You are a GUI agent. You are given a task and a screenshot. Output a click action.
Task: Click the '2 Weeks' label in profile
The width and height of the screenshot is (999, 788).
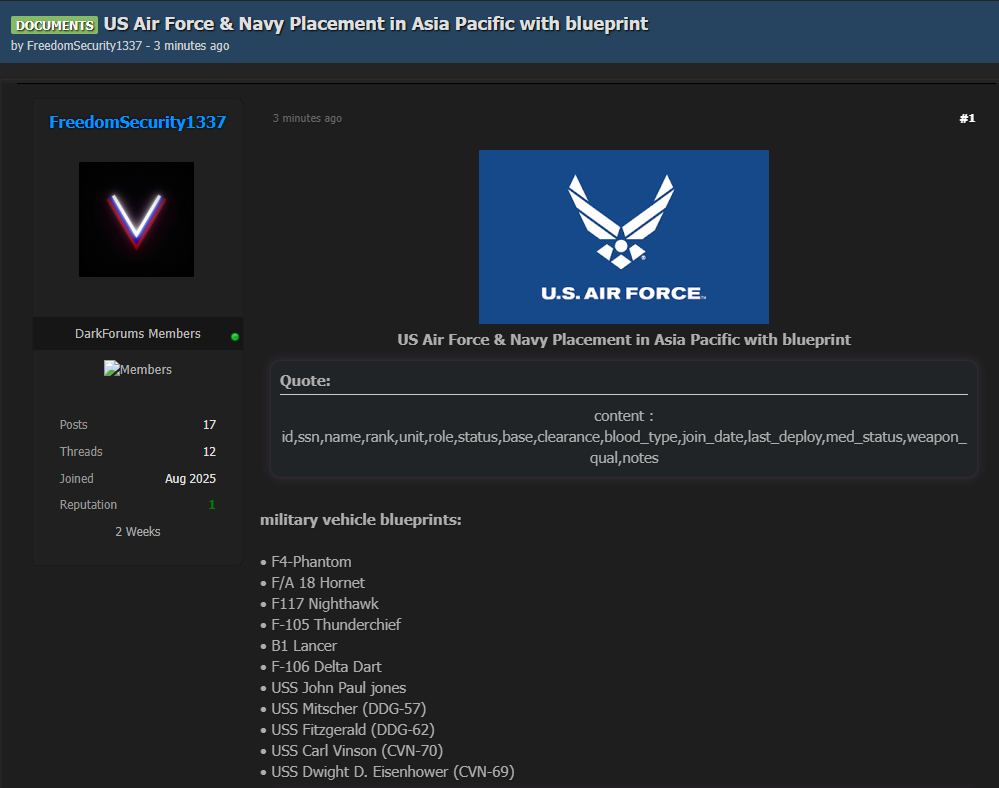(x=138, y=532)
